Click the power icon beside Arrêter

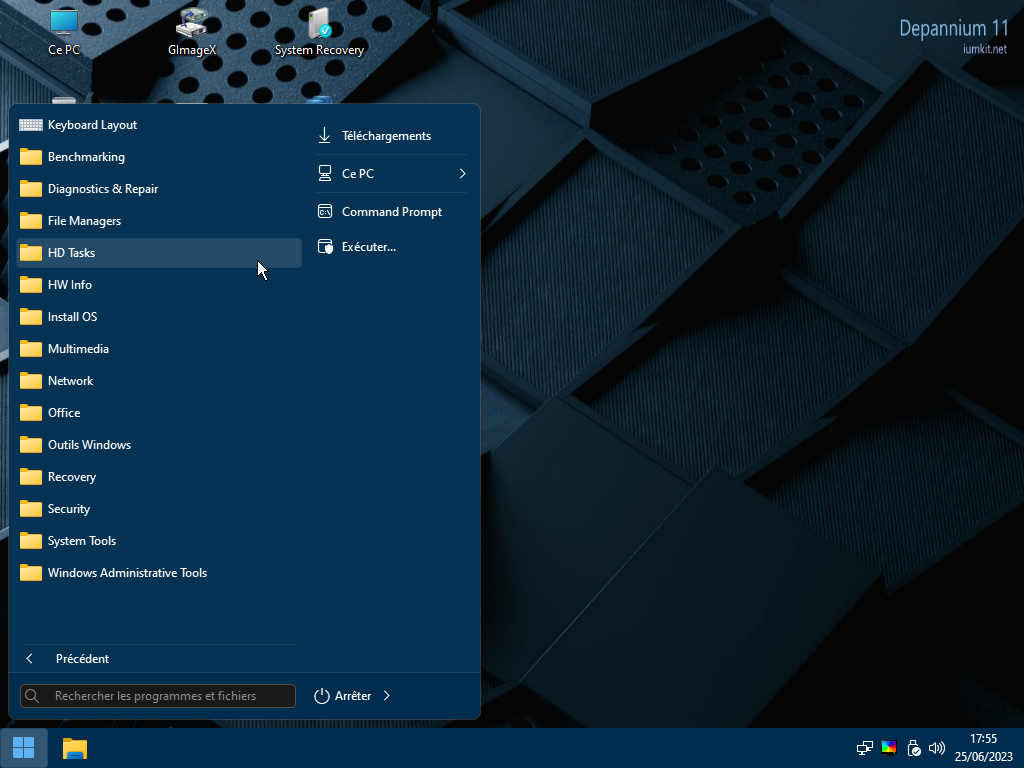[322, 696]
